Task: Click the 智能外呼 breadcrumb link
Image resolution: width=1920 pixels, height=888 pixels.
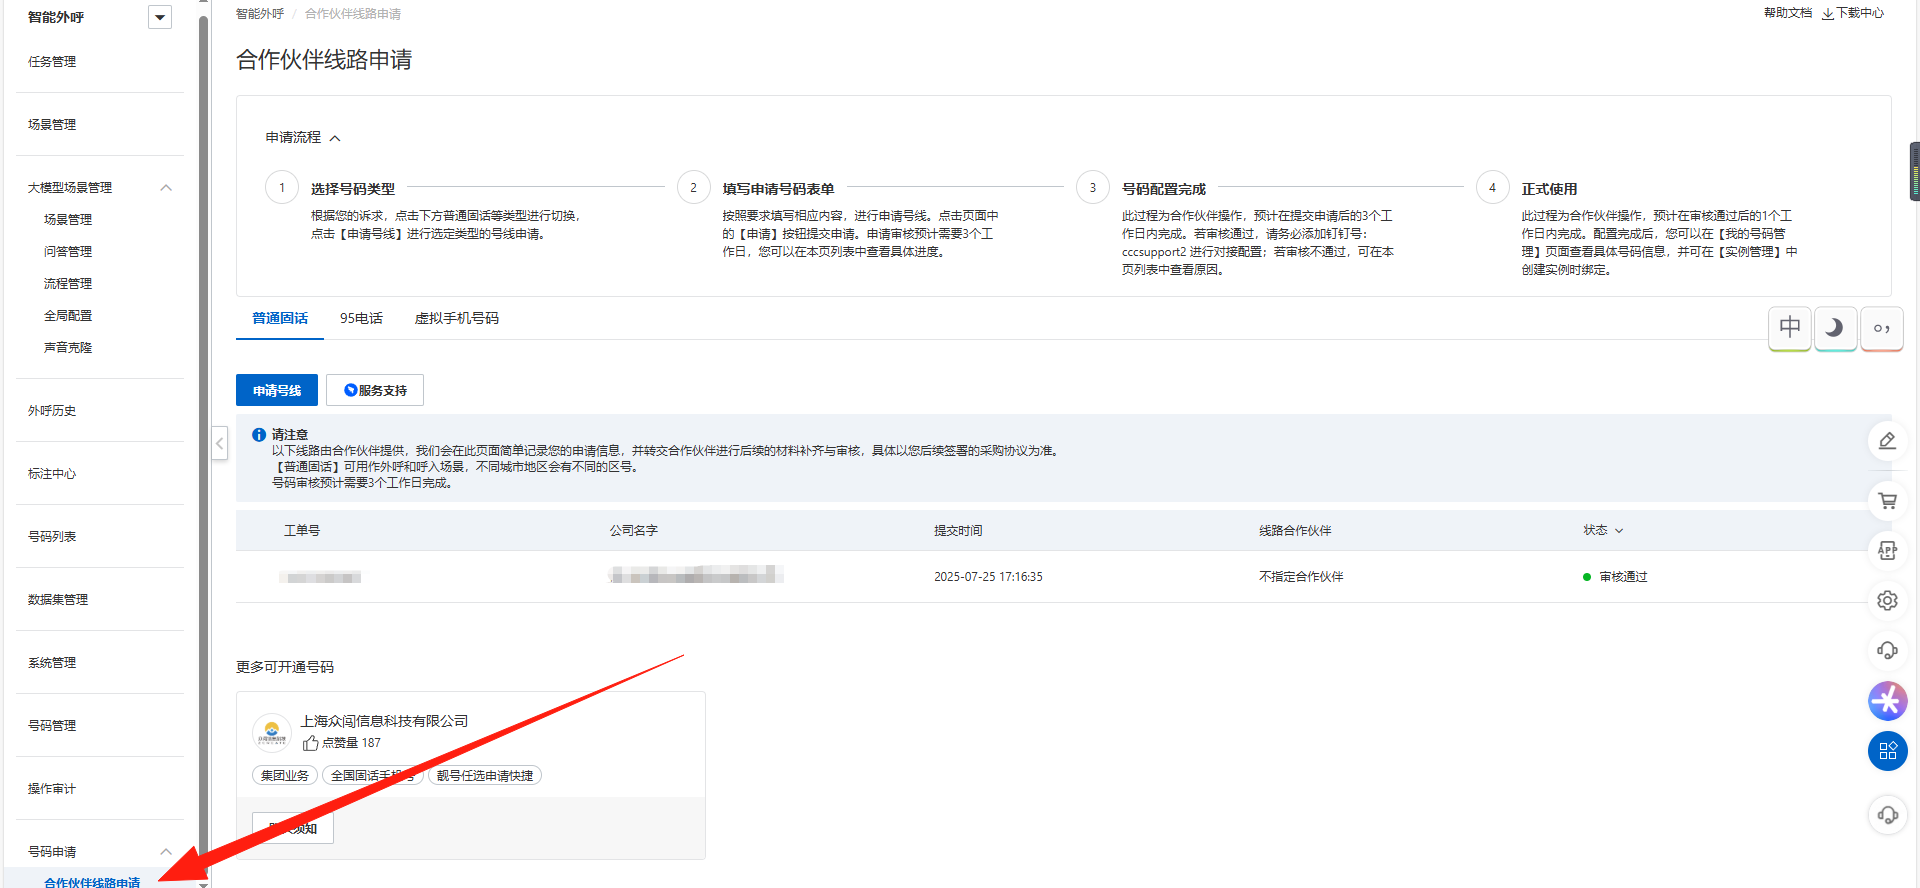Action: tap(260, 14)
